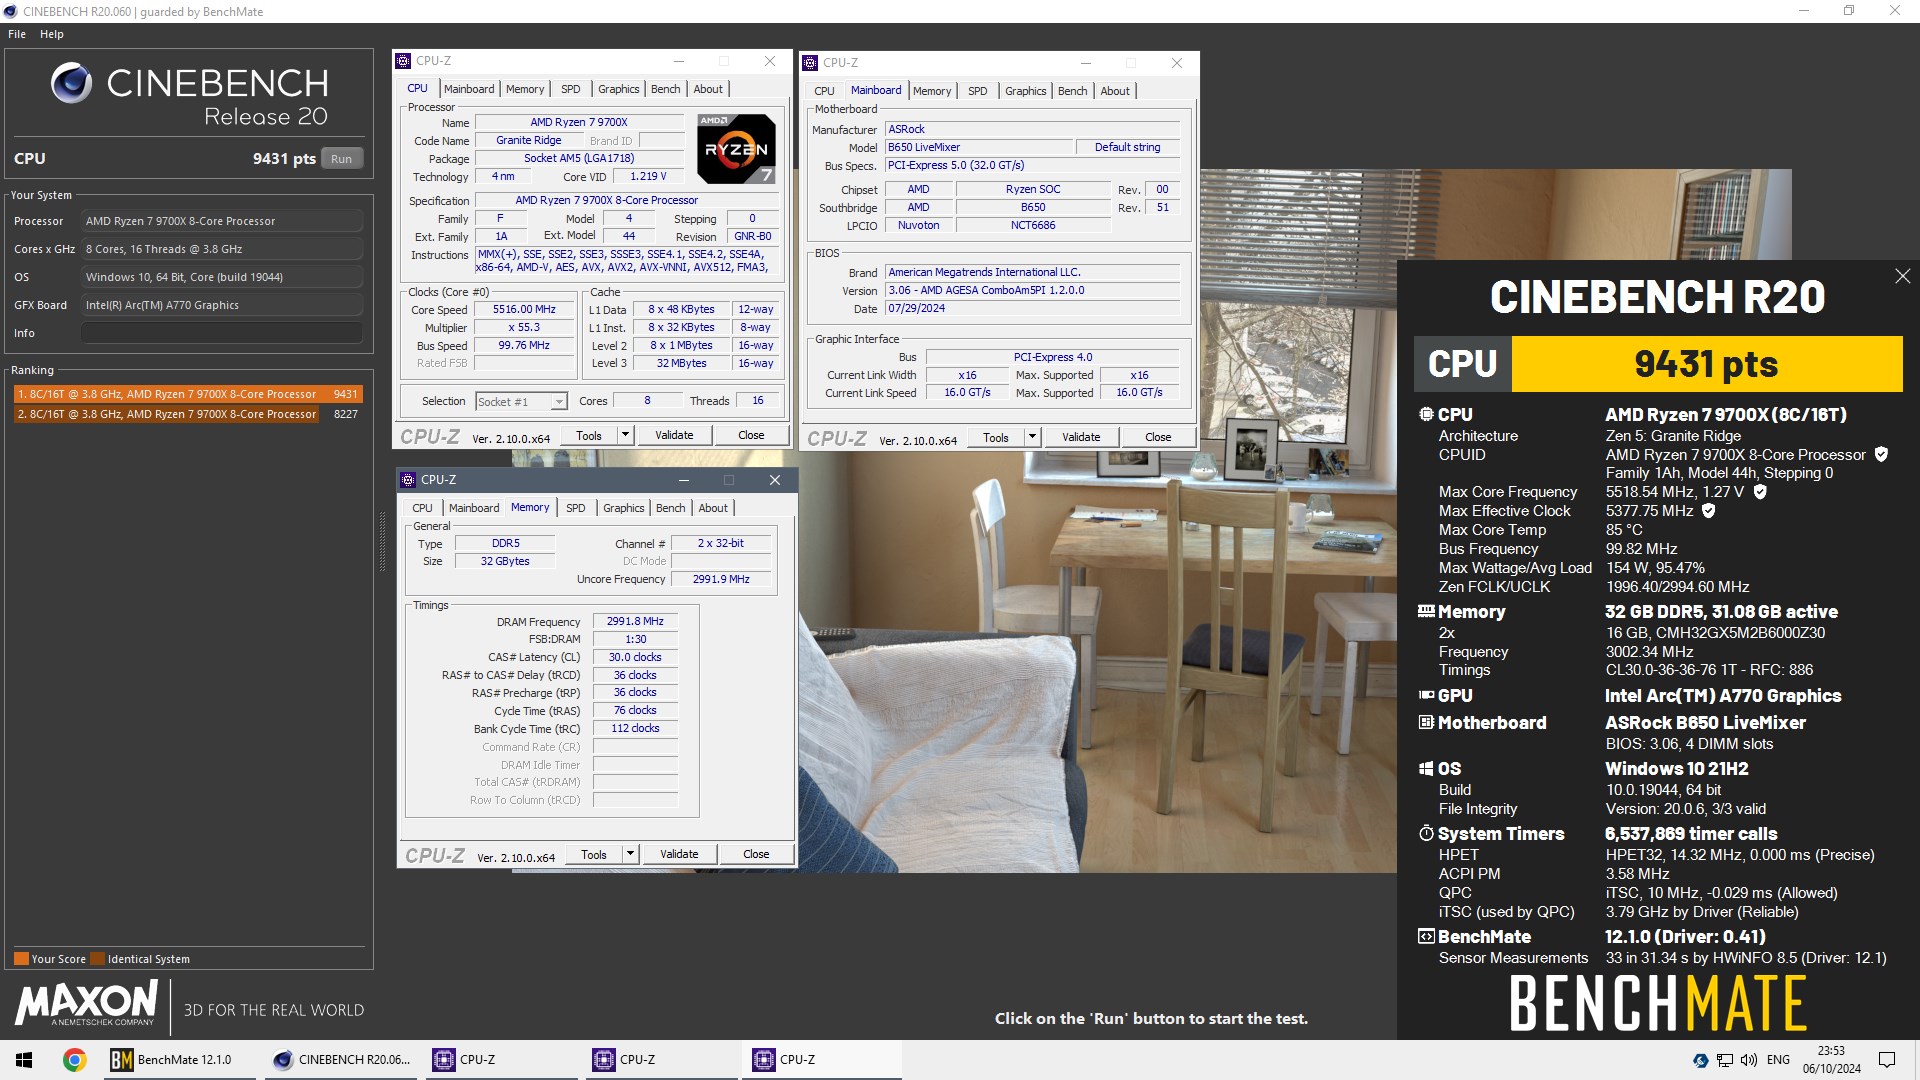1920x1080 pixels.
Task: Expand Tools dropdown arrow in the processor CPU-Z window
Action: [625, 435]
